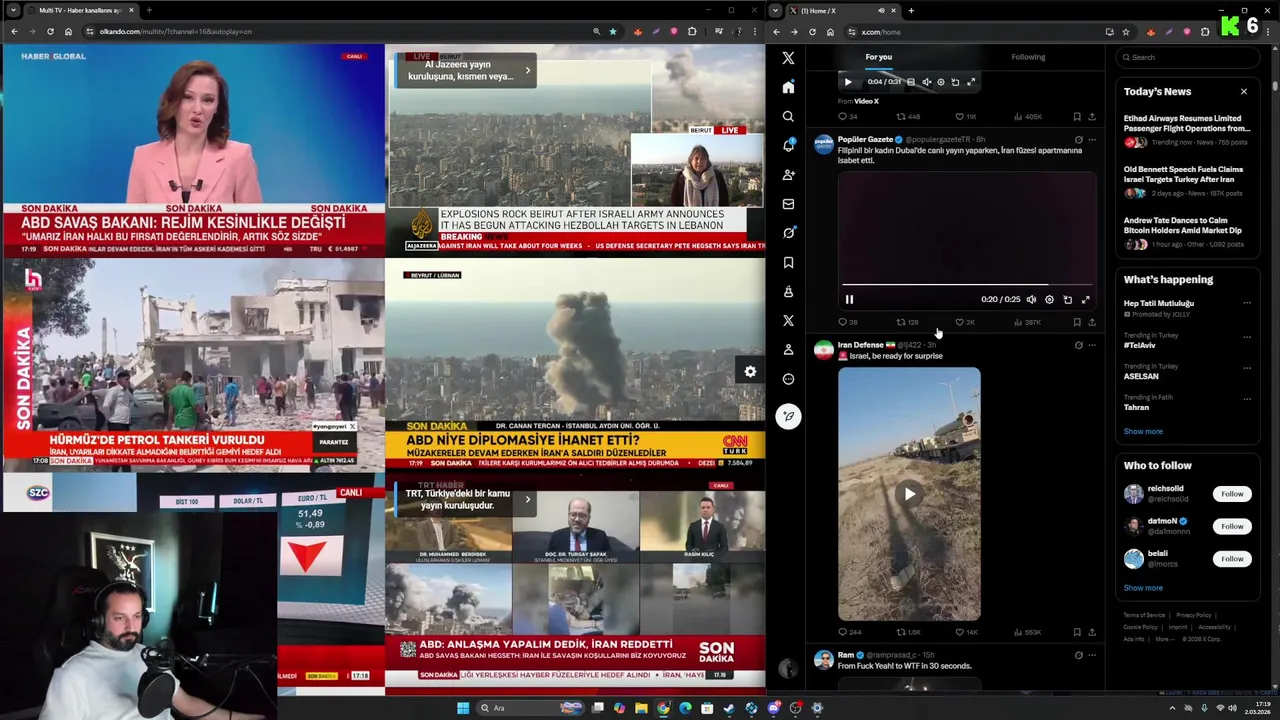Show hidden system tray icons
Screen dimensions: 1280x720
[x=1172, y=708]
